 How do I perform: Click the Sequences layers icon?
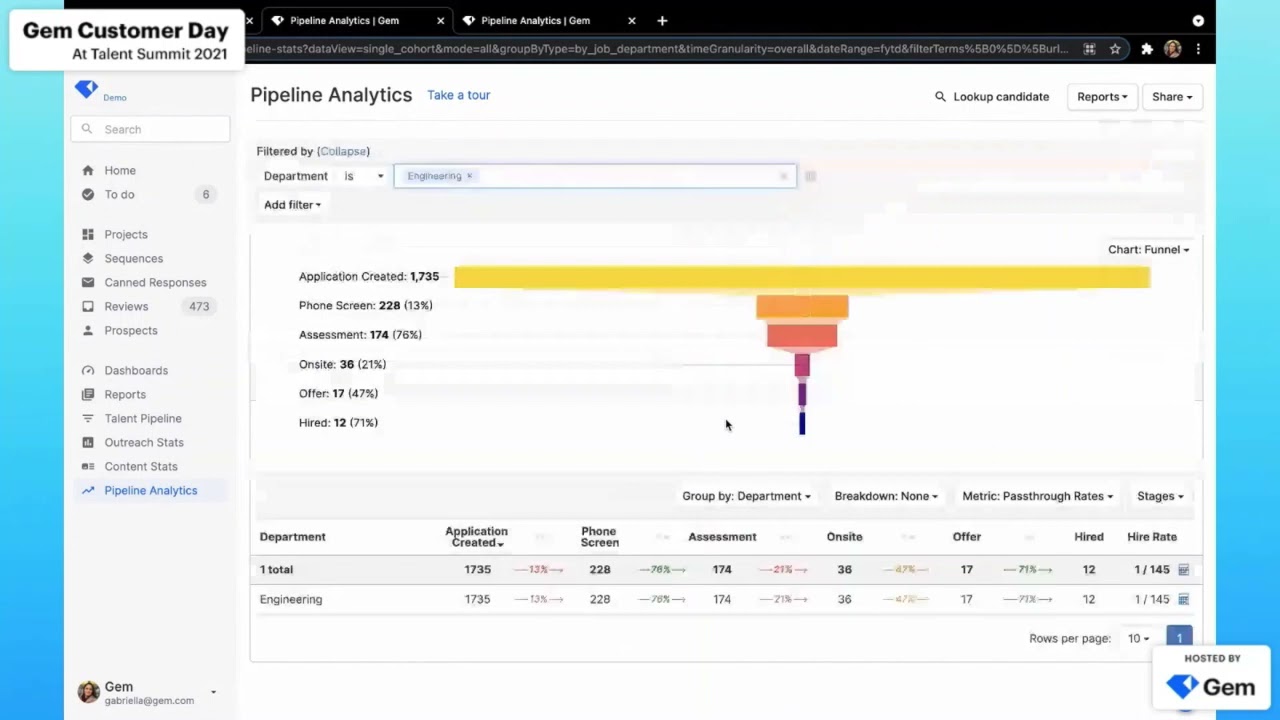[88, 258]
